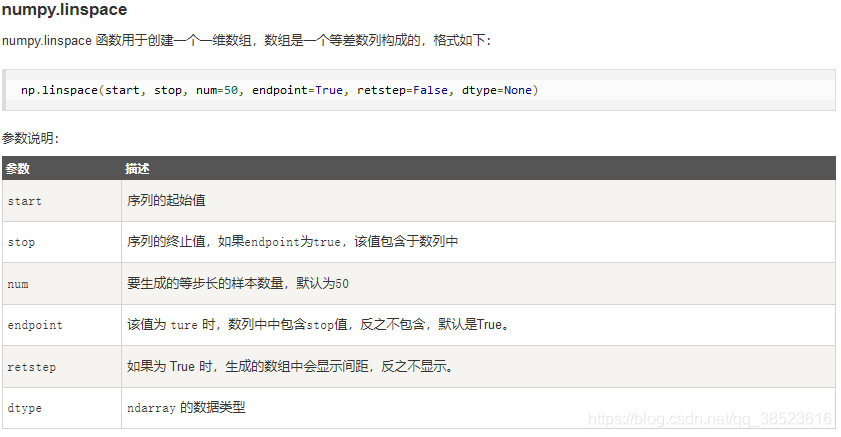This screenshot has width=841, height=437.
Task: Click description beginning 如果为 True 时
Action: click(x=290, y=366)
